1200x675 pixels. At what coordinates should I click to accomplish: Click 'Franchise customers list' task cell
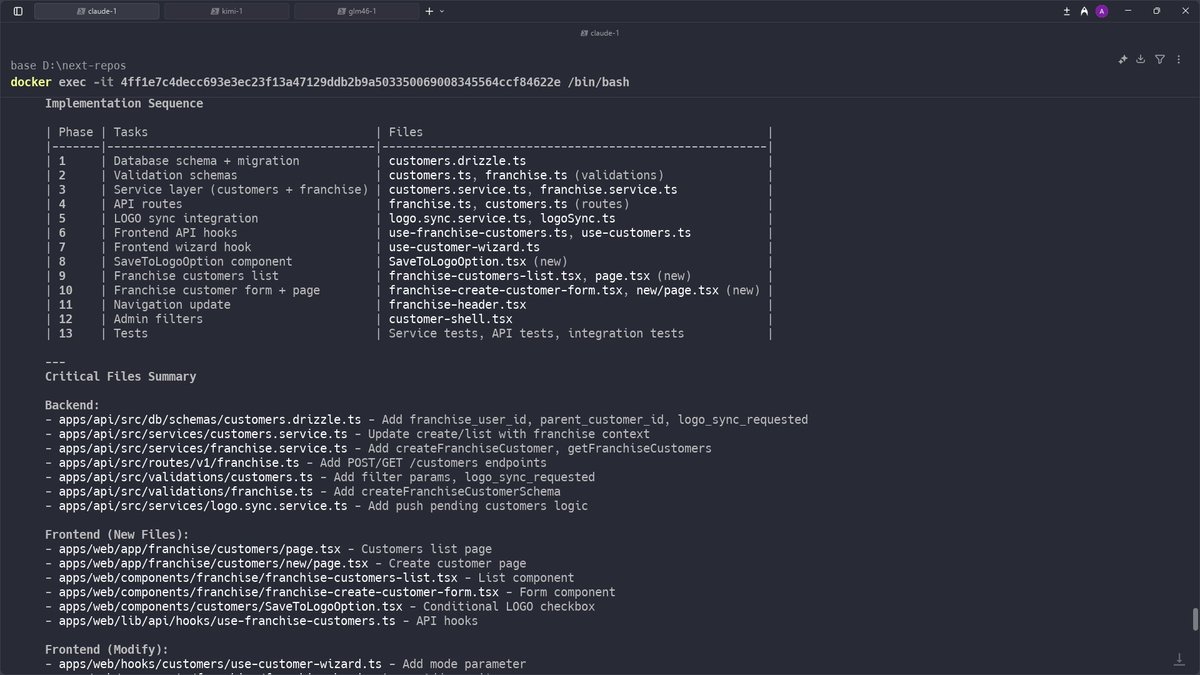coord(196,276)
